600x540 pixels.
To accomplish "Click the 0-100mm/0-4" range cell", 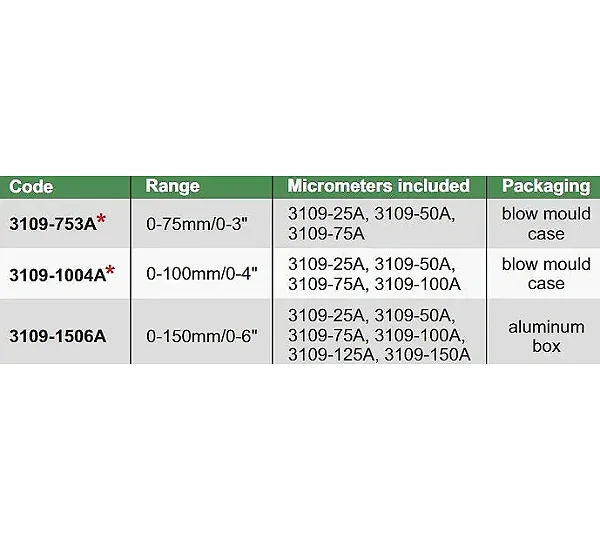I will coord(202,274).
